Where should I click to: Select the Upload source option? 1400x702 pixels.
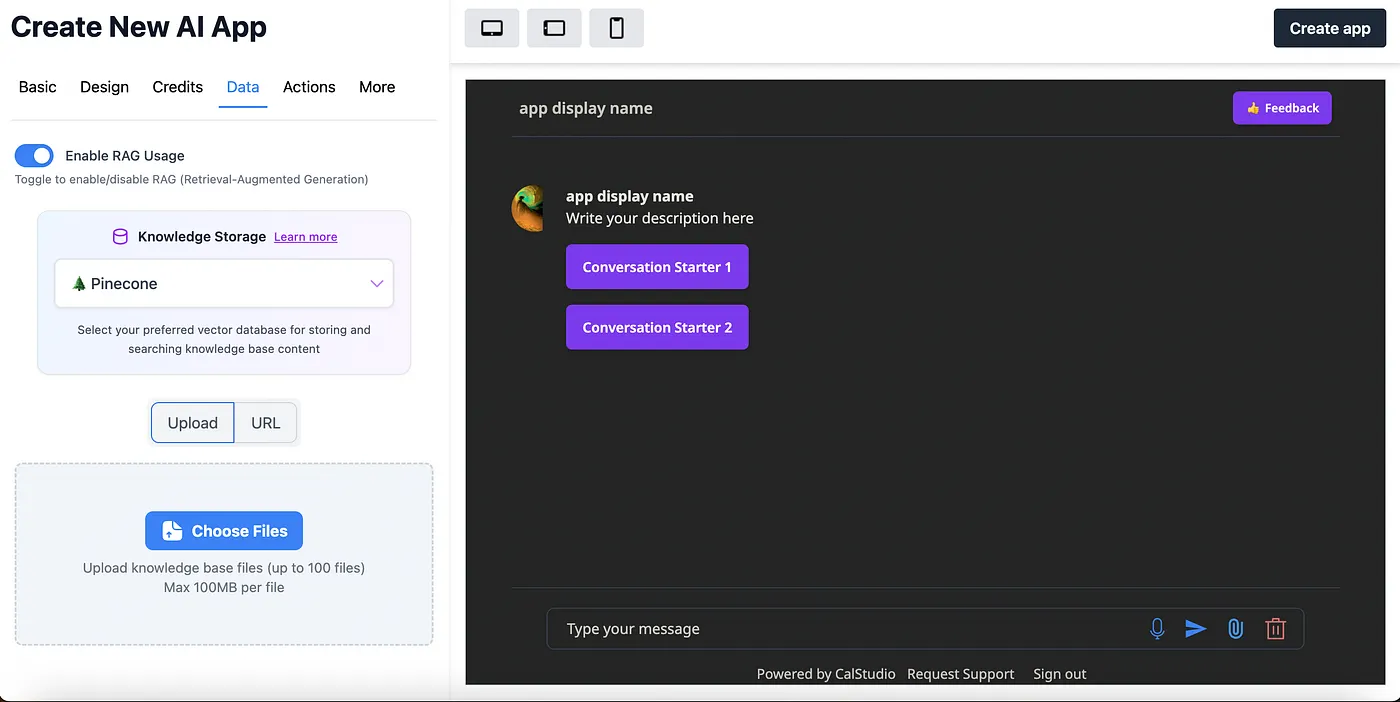(192, 422)
